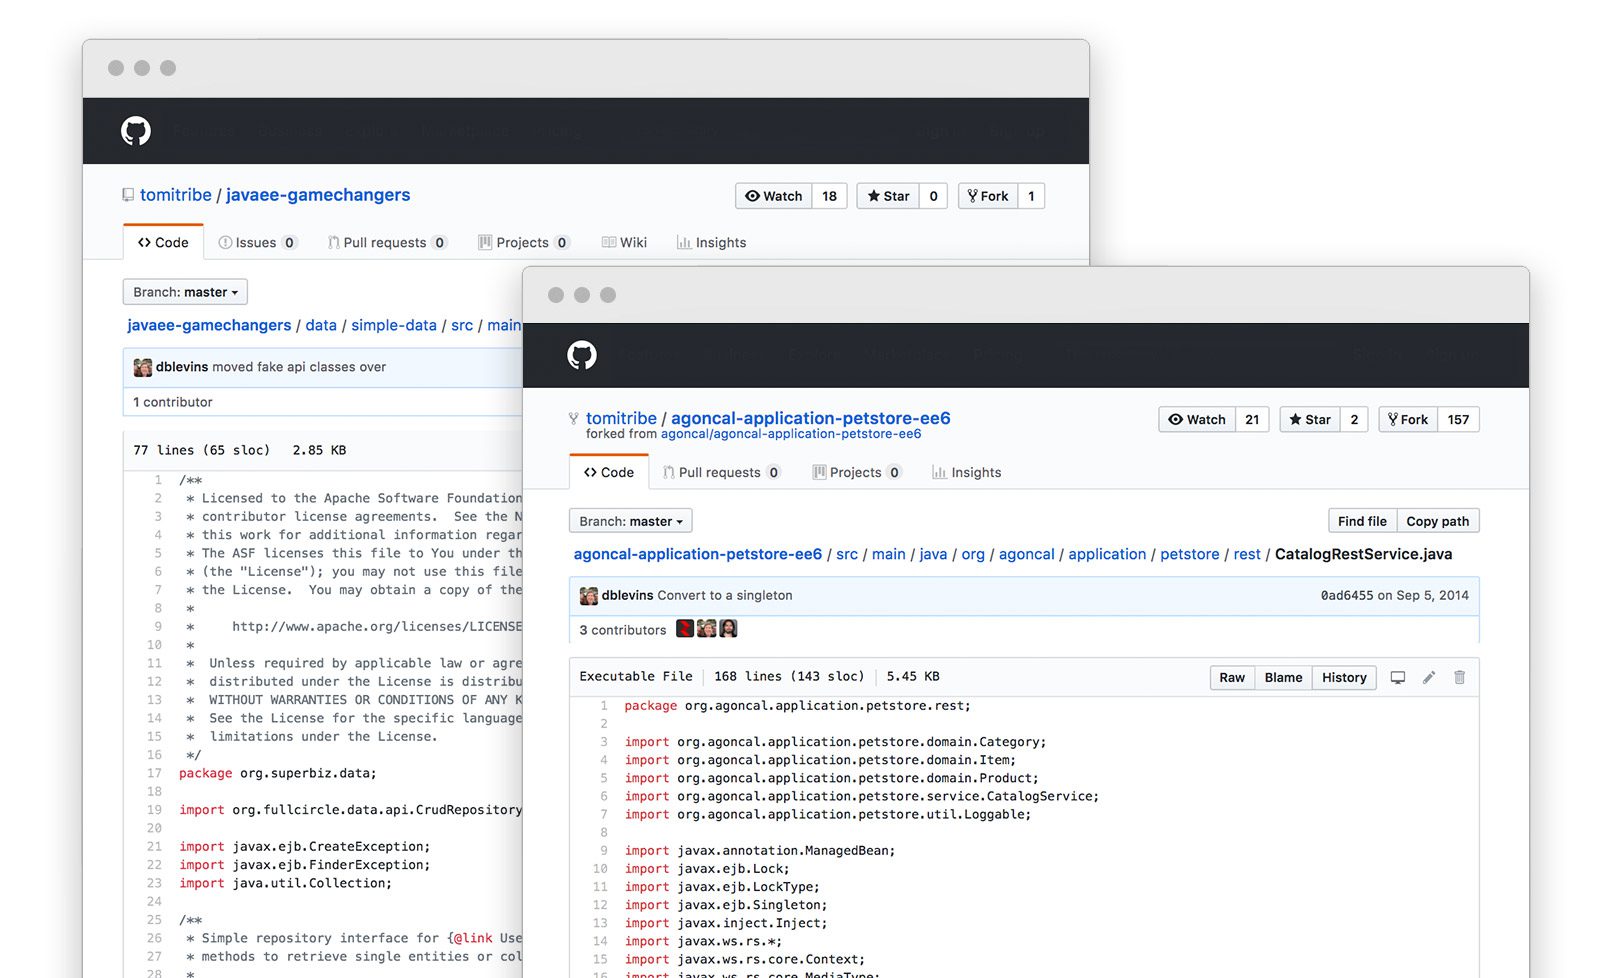Image resolution: width=1600 pixels, height=978 pixels.
Task: Open data folder in breadcrumb
Action: [x=321, y=325]
